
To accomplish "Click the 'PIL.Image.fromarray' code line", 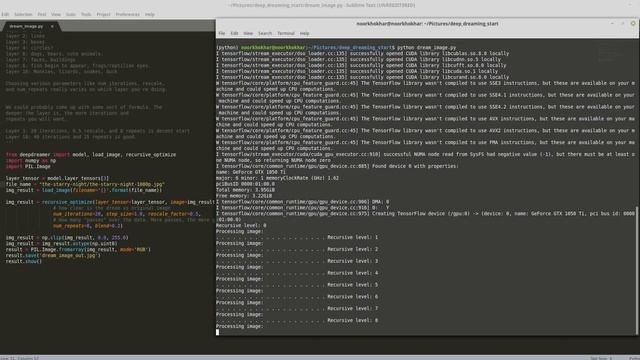I will click(x=78, y=249).
